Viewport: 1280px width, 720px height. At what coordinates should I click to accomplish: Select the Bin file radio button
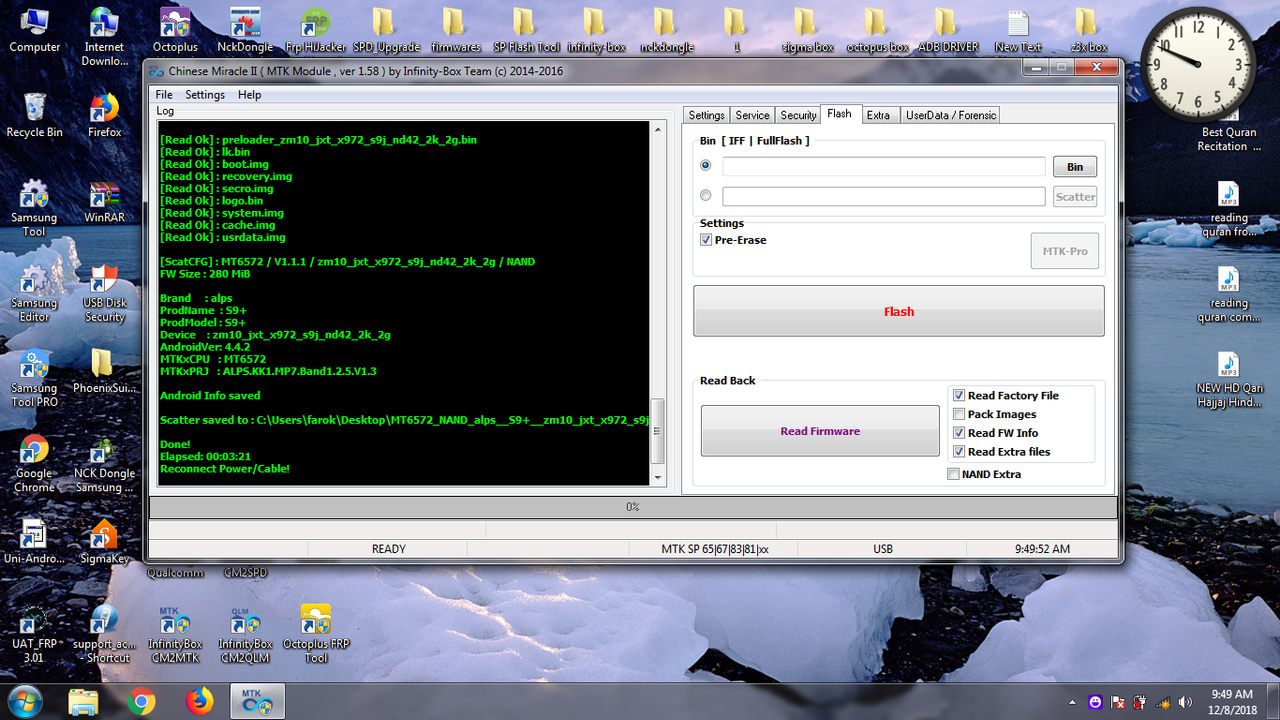point(706,166)
